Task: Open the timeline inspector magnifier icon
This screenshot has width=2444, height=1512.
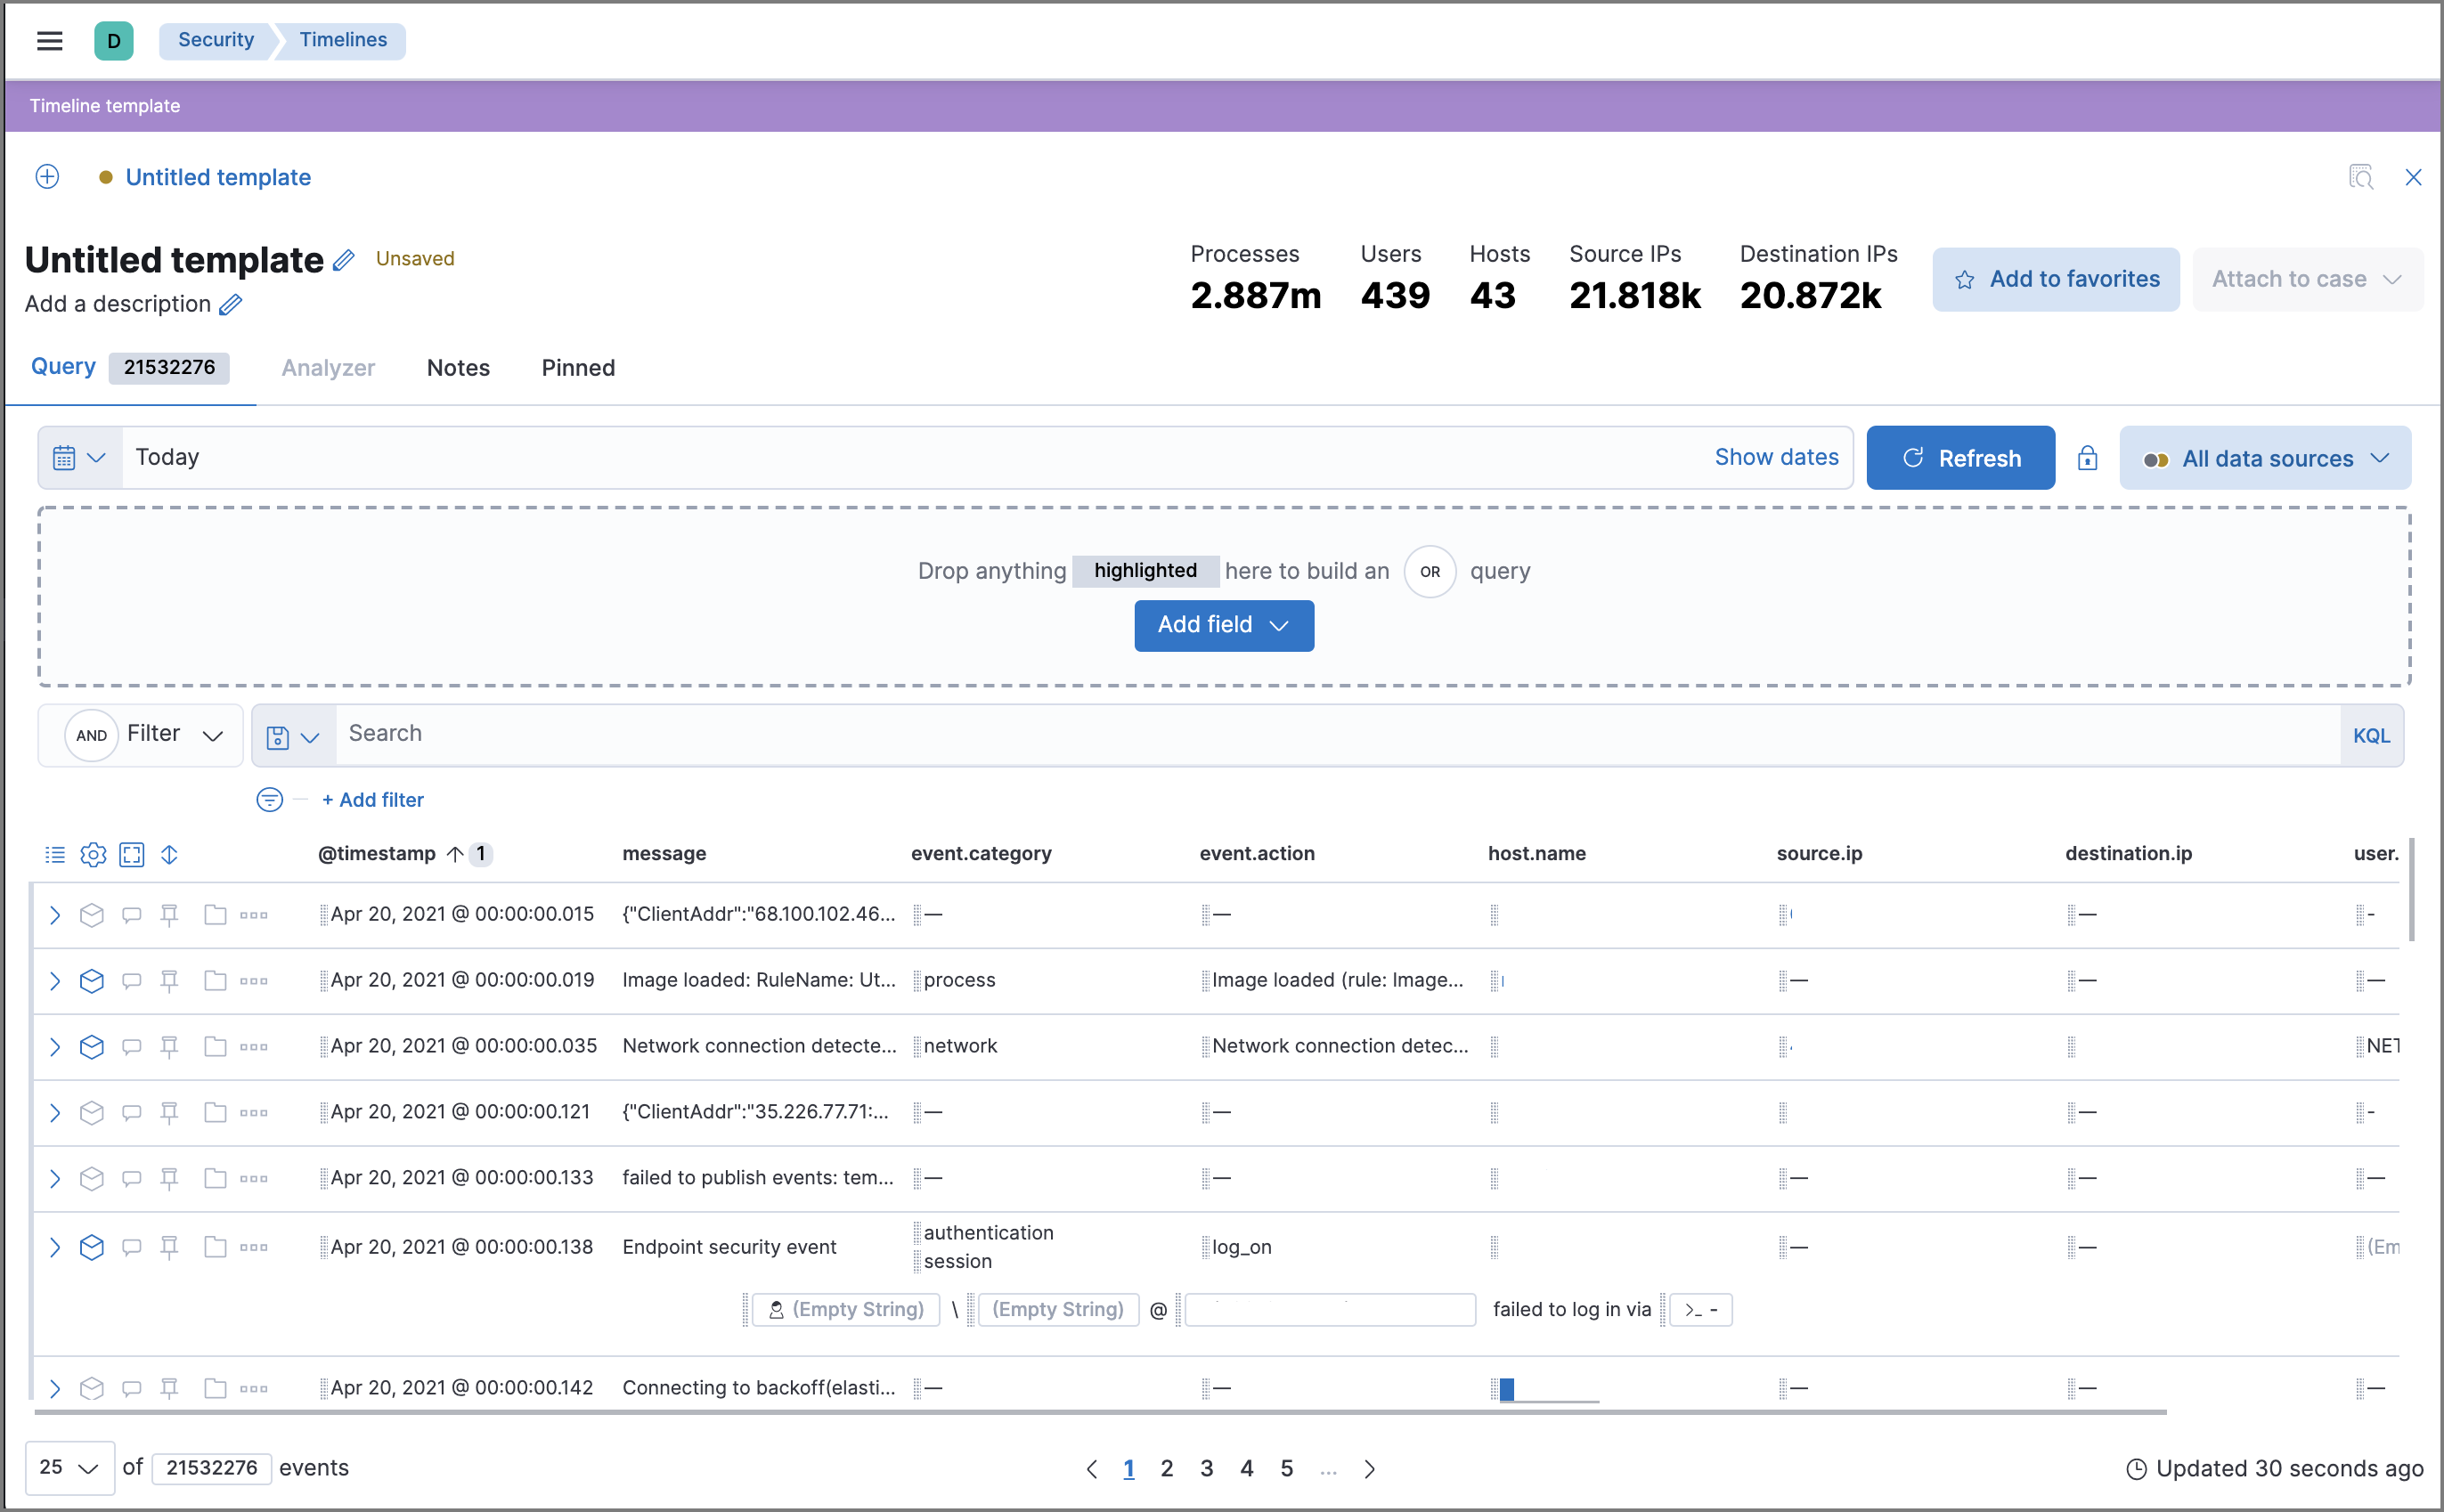Action: coord(2361,177)
